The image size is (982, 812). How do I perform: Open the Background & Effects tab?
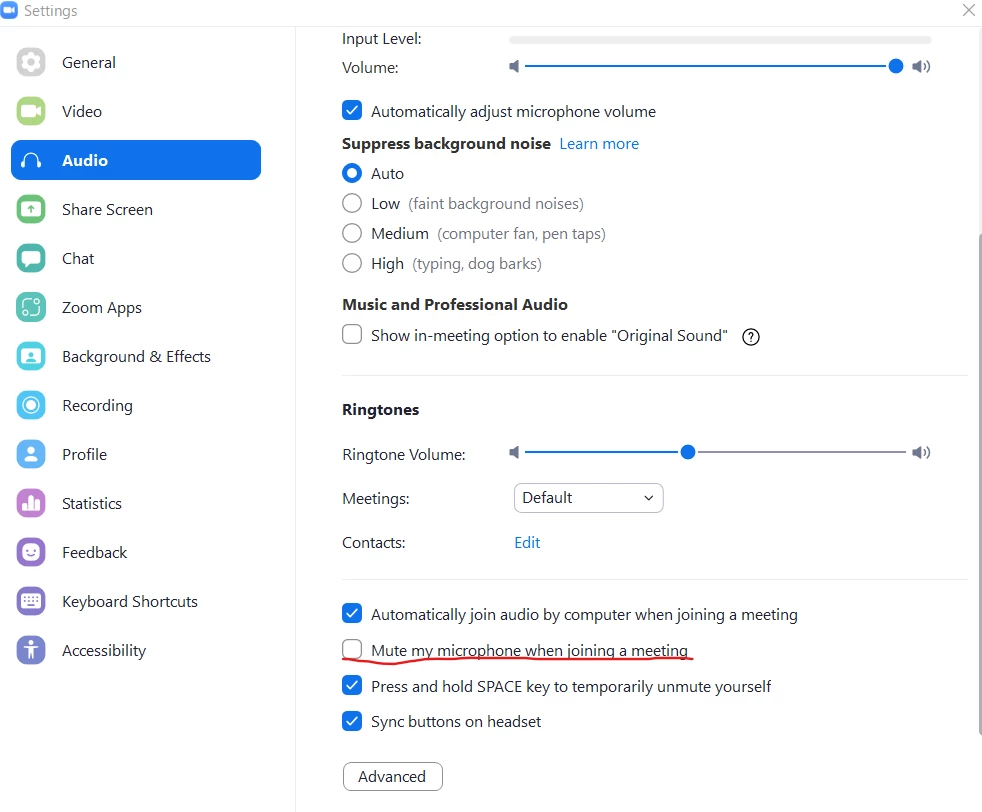click(137, 357)
